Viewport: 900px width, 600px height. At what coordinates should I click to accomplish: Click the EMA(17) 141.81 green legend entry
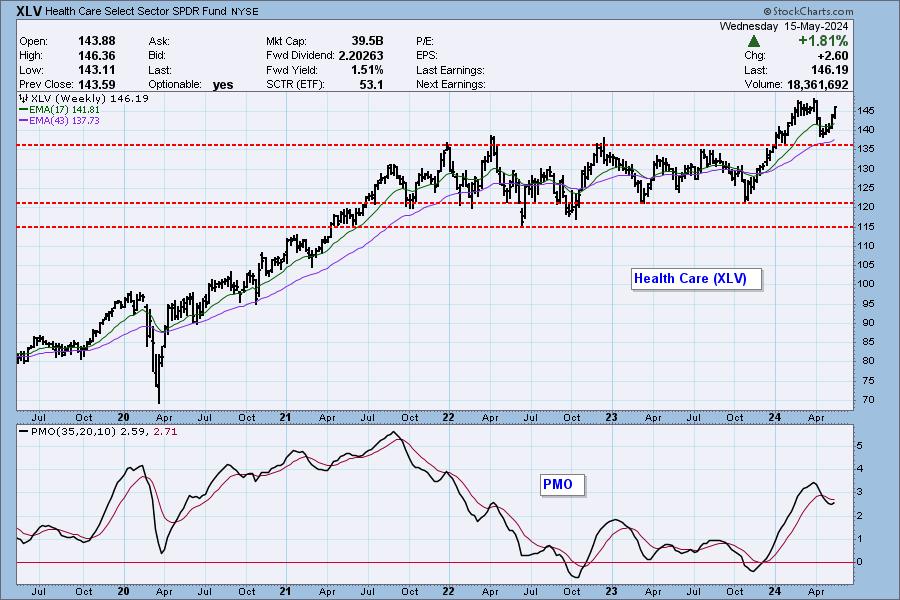click(59, 110)
